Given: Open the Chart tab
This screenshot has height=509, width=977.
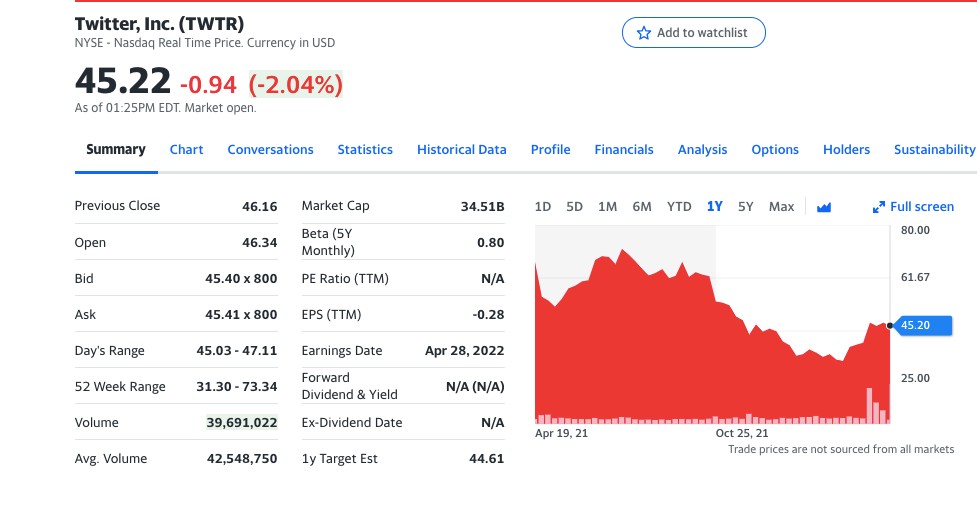Looking at the screenshot, I should click(x=186, y=150).
